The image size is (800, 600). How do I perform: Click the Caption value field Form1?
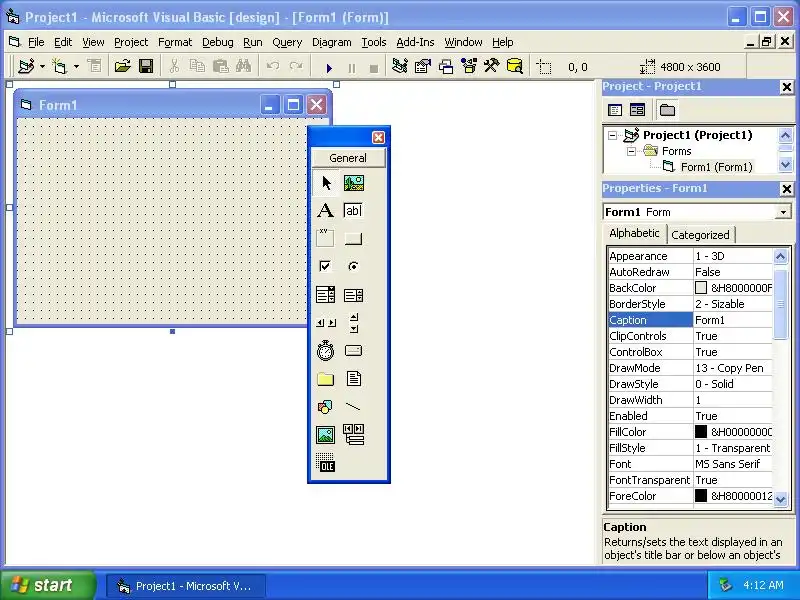click(733, 320)
